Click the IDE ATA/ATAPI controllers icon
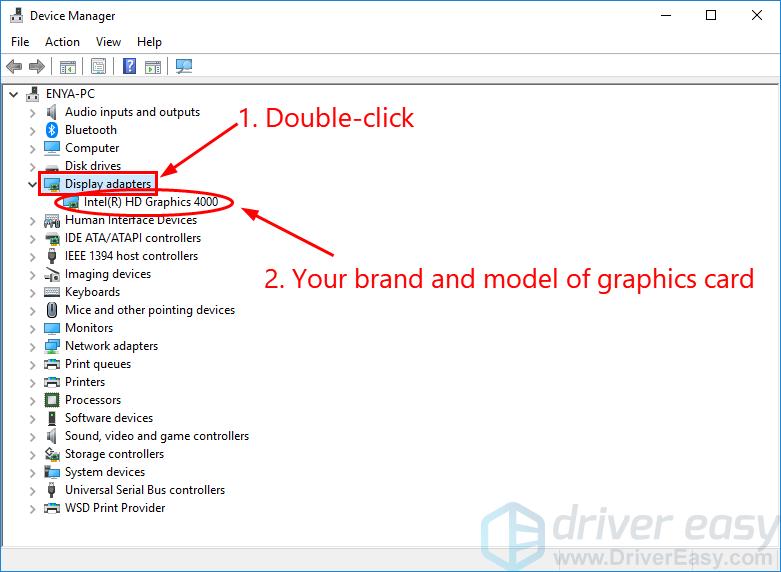The image size is (781, 572). (x=52, y=238)
